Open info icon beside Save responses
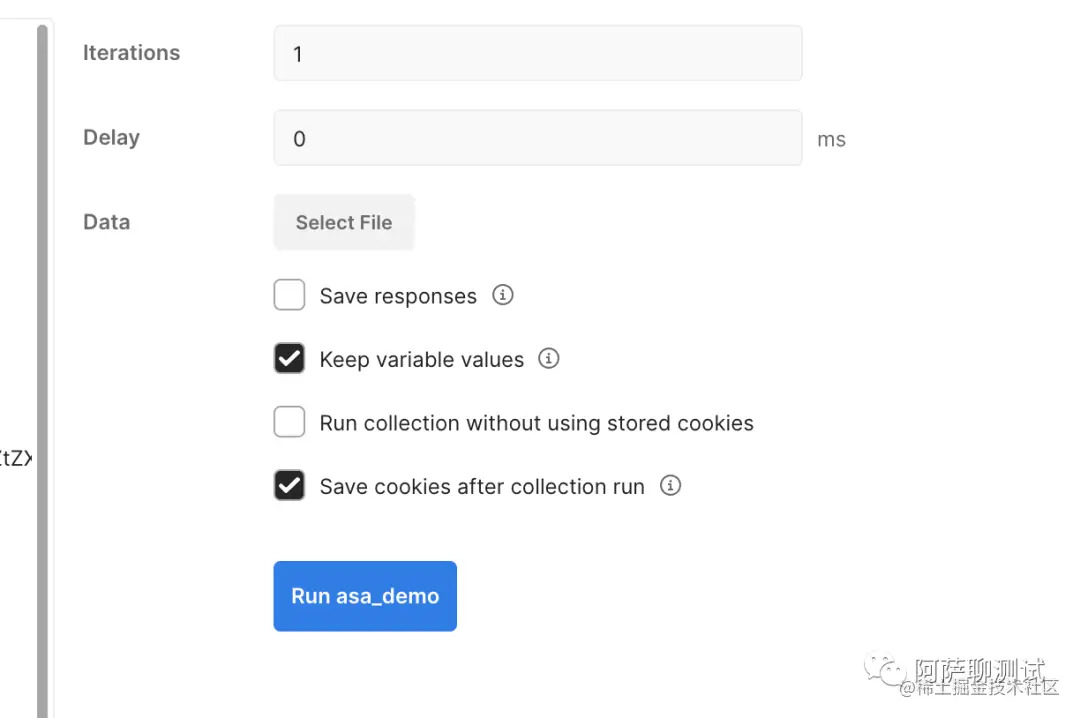Image resolution: width=1080 pixels, height=718 pixels. click(x=504, y=295)
